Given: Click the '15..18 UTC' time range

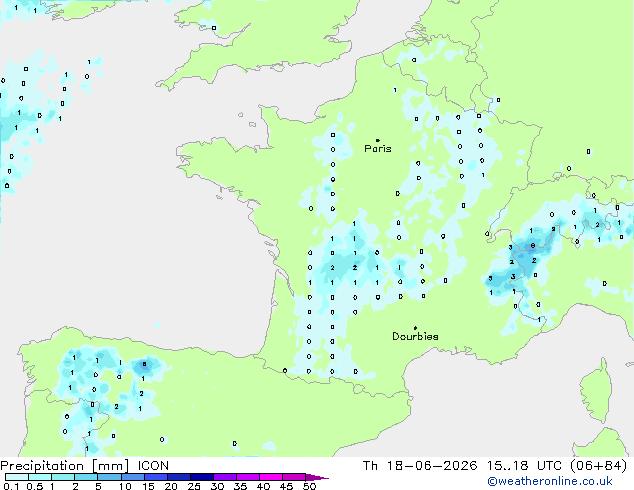Looking at the screenshot, I should tap(524, 466).
